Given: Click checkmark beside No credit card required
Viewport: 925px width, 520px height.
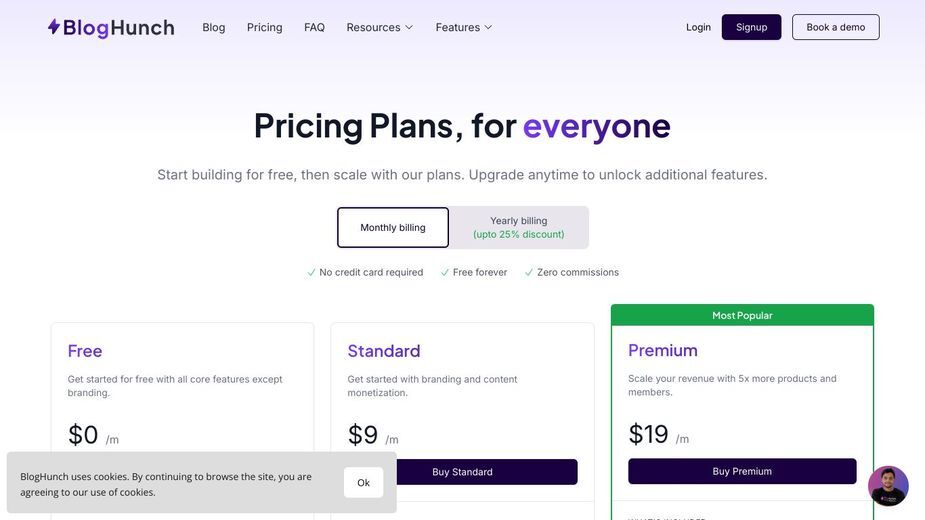Looking at the screenshot, I should (311, 272).
